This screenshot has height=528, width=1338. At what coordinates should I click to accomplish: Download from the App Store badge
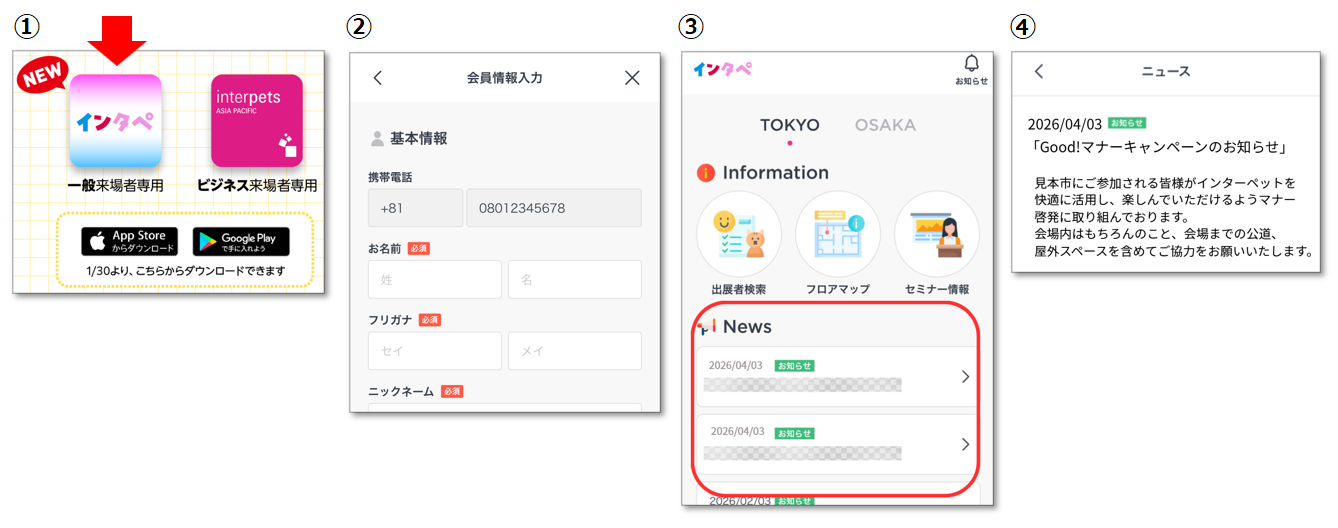[x=130, y=241]
